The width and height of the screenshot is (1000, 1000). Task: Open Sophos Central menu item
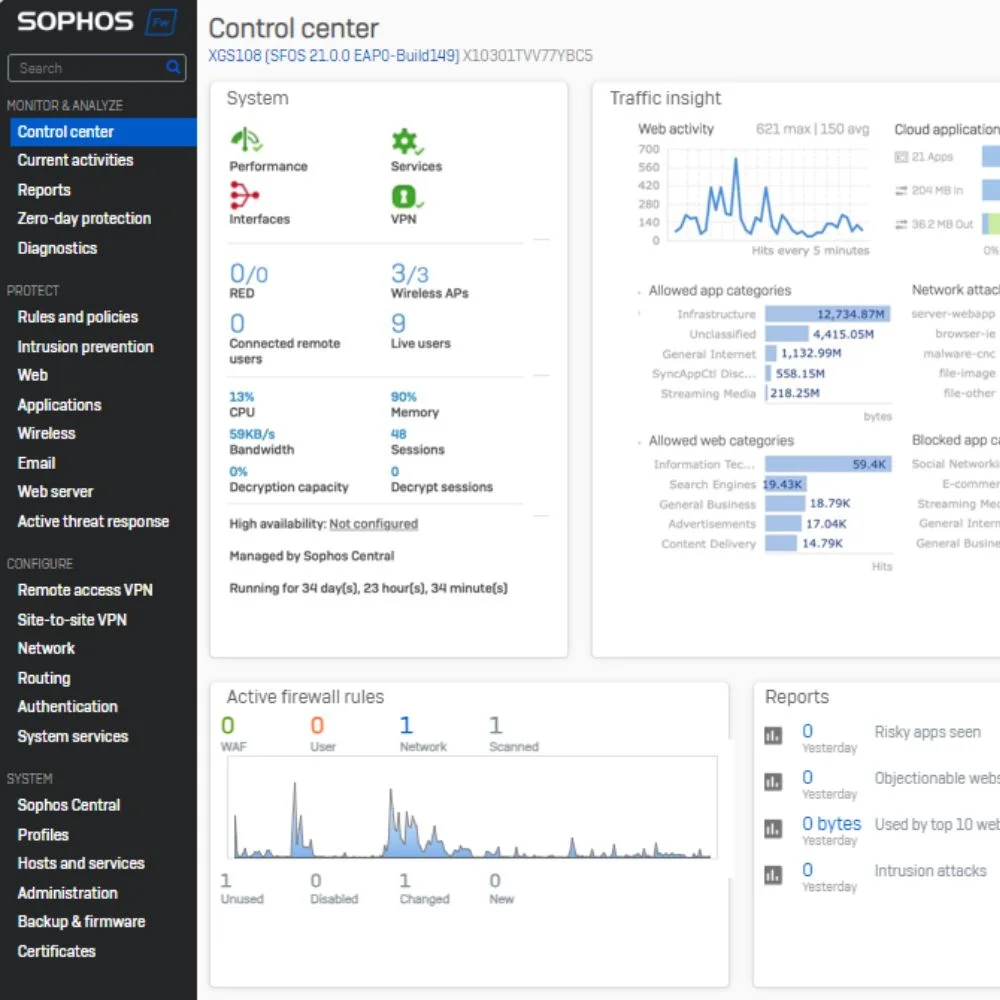click(69, 805)
